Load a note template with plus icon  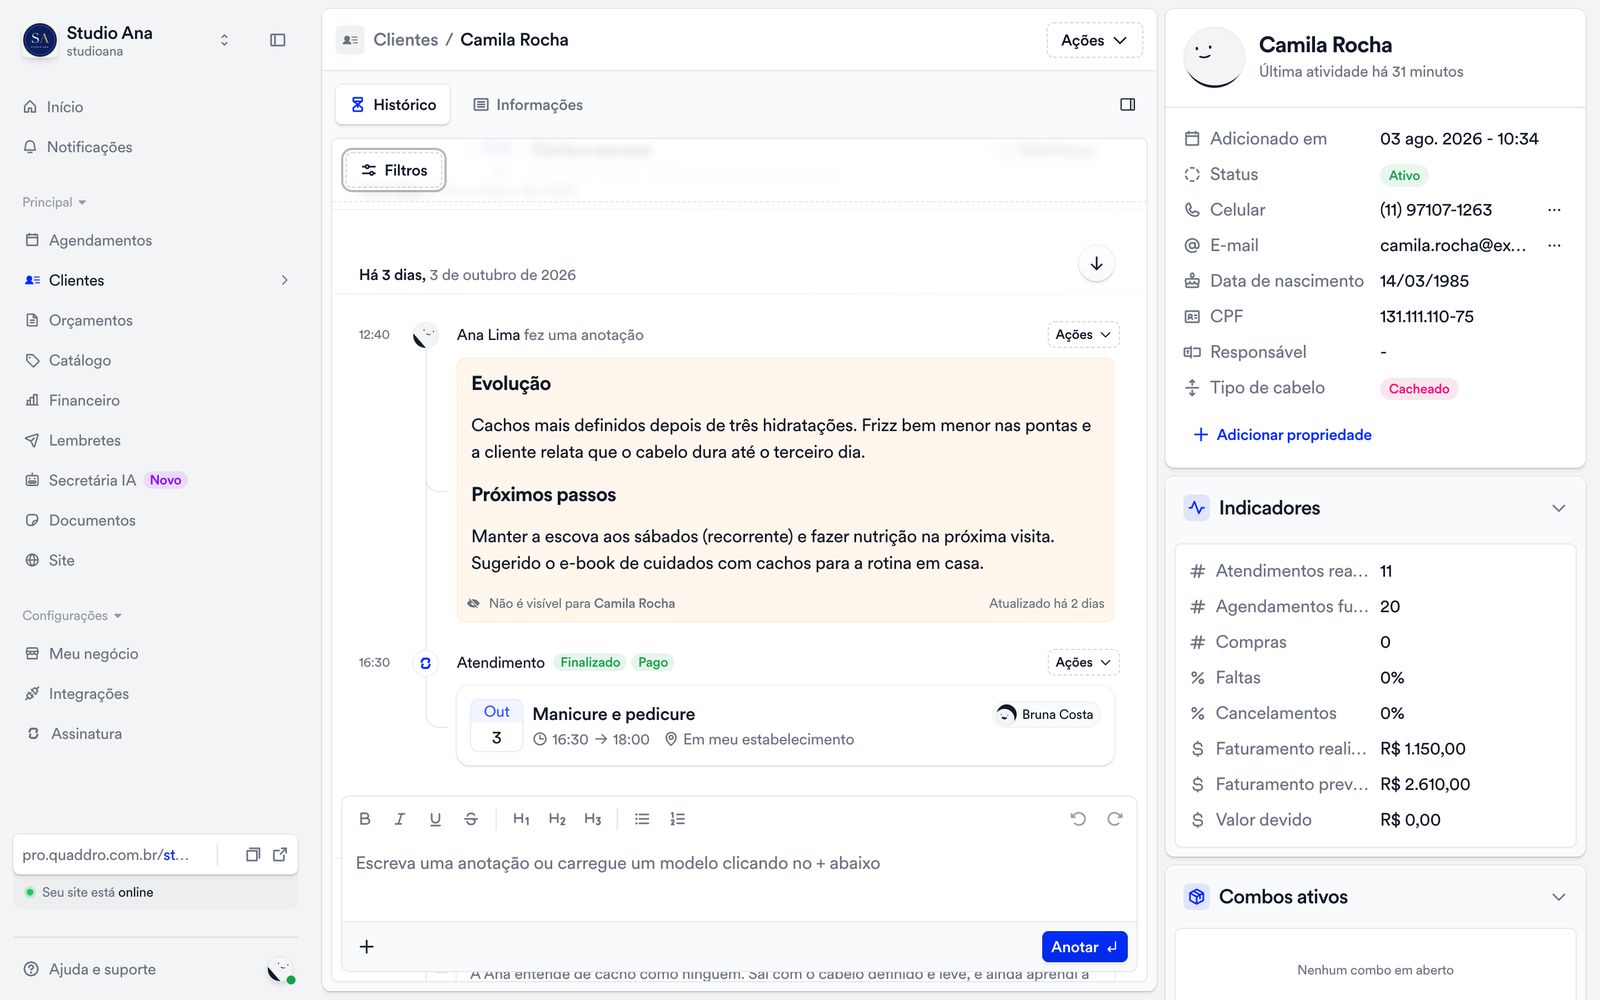tap(367, 947)
